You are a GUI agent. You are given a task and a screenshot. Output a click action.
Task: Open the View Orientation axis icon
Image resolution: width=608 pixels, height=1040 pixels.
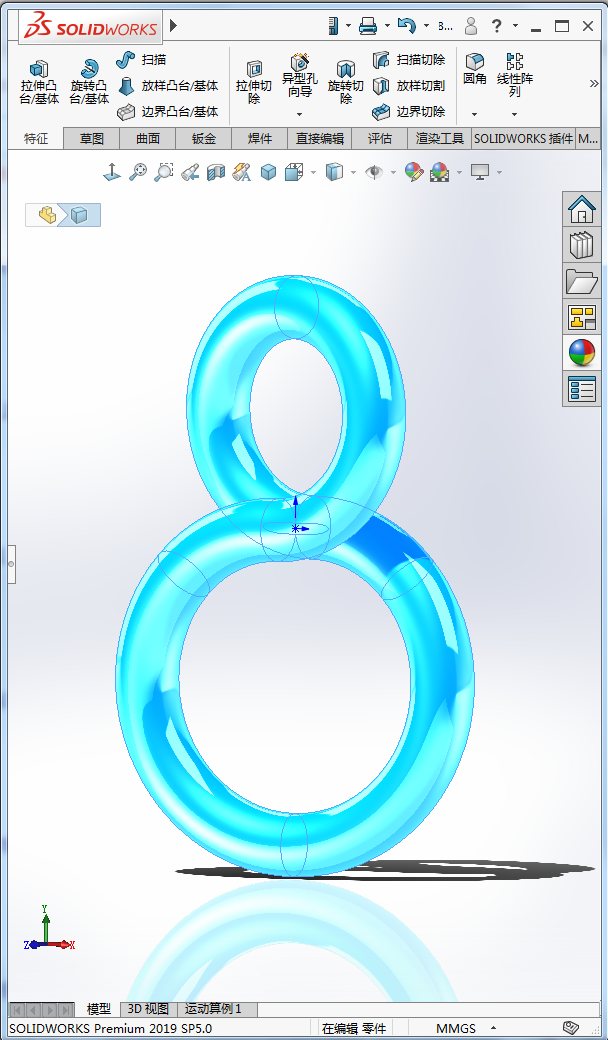112,172
